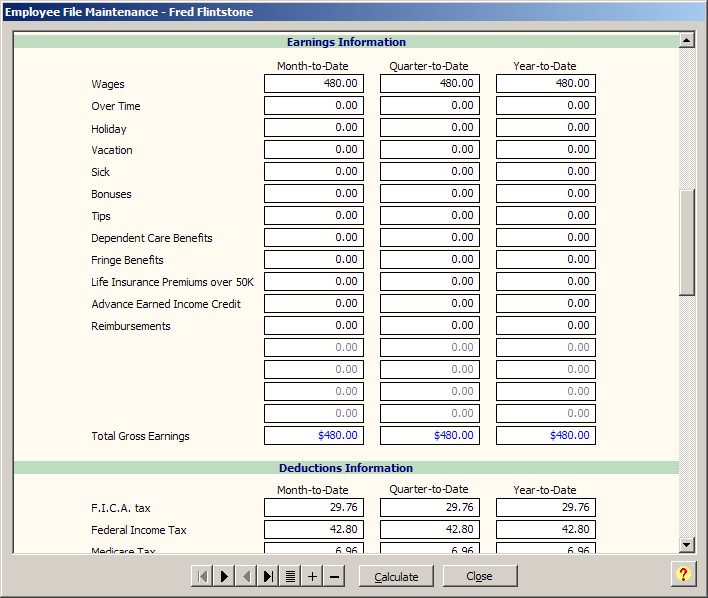This screenshot has width=708, height=598.
Task: Click the Over Time Quarter-to-Date field
Action: pyautogui.click(x=430, y=106)
